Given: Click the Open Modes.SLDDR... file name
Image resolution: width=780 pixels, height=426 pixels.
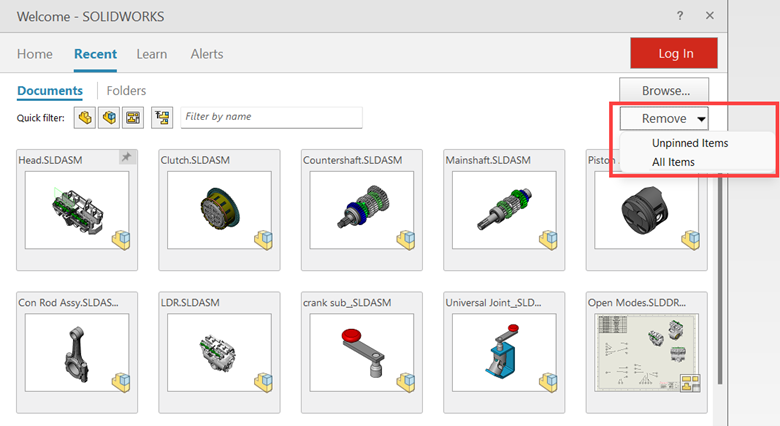Looking at the screenshot, I should pyautogui.click(x=637, y=303).
